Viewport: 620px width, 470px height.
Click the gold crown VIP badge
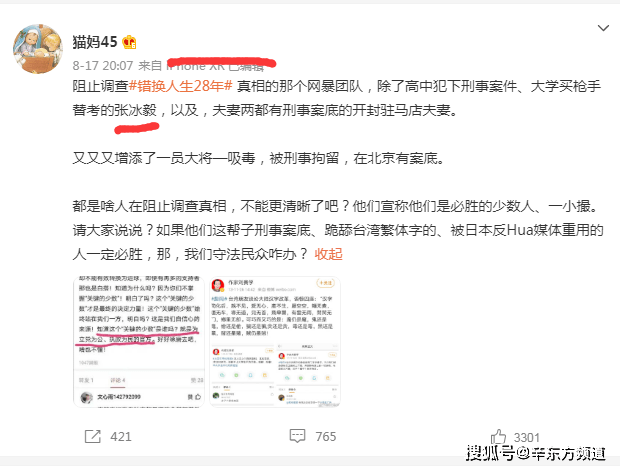click(x=129, y=42)
